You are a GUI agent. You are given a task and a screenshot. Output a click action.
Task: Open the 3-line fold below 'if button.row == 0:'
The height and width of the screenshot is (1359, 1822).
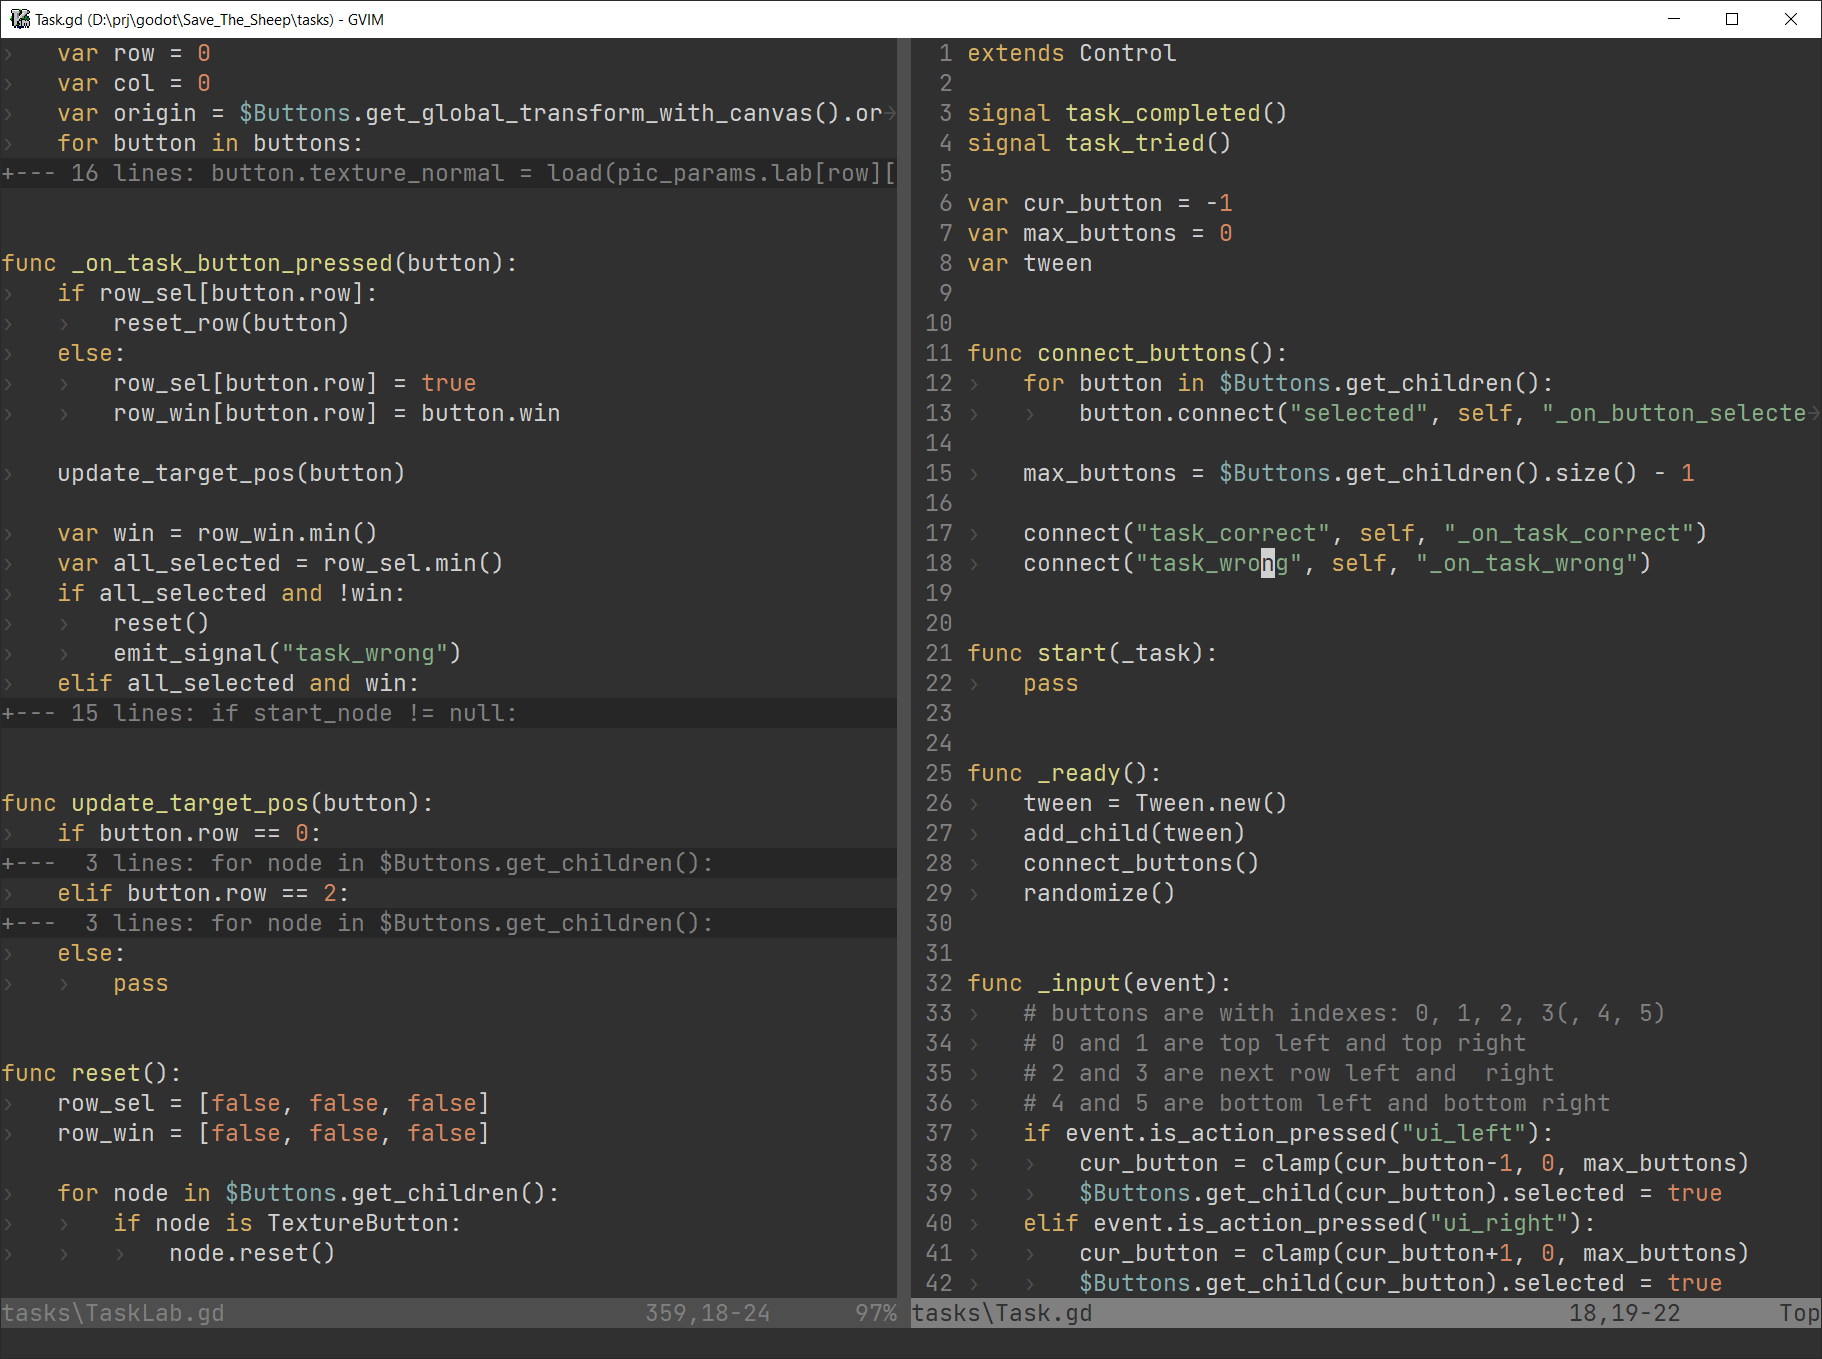coord(448,863)
